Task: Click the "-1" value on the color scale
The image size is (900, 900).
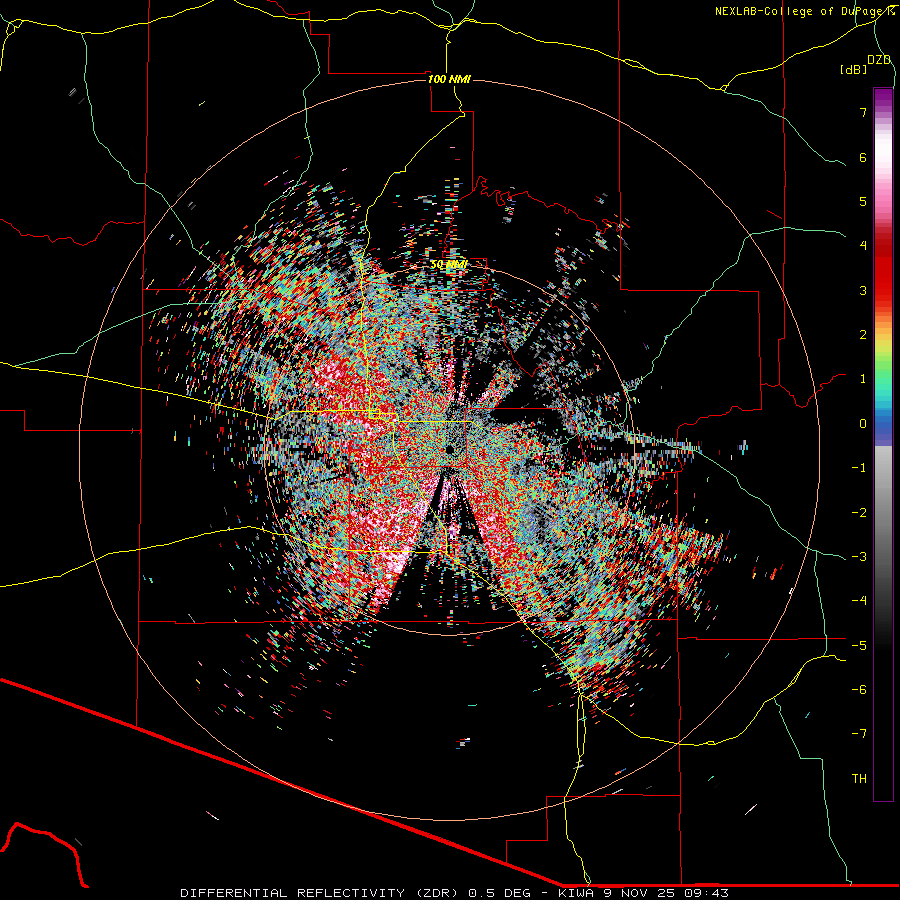Action: point(859,468)
